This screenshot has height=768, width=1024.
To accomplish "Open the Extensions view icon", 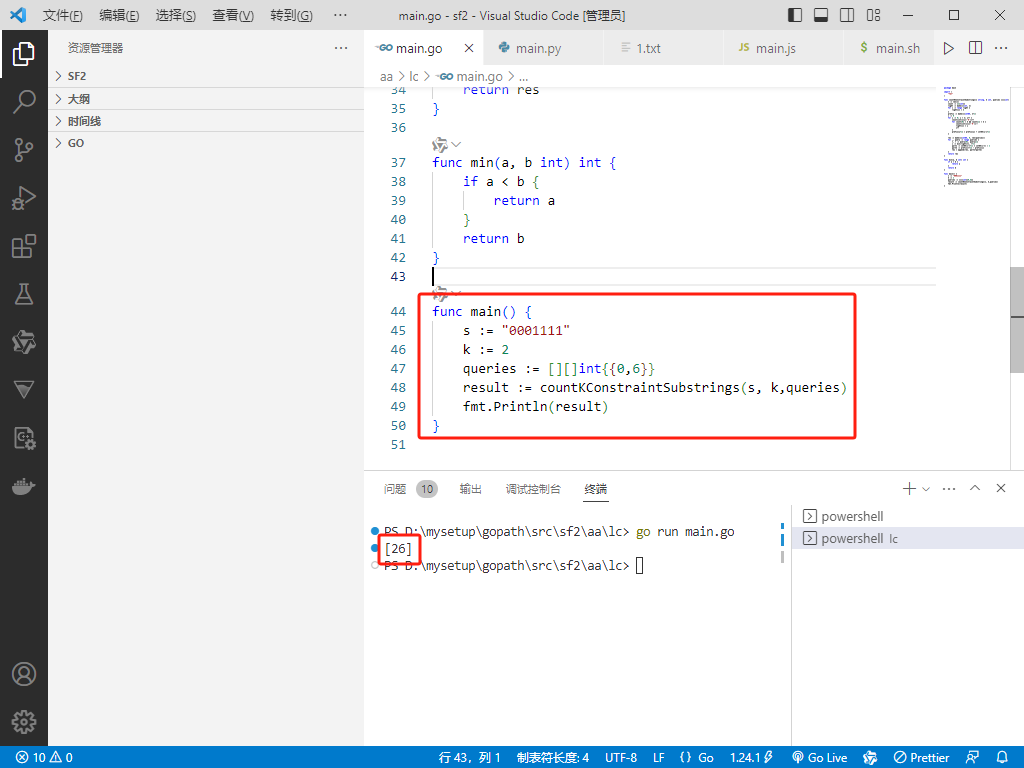I will (24, 246).
